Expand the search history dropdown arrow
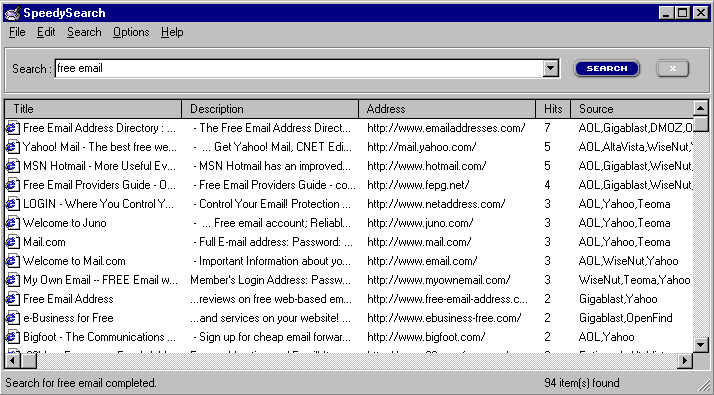 551,69
